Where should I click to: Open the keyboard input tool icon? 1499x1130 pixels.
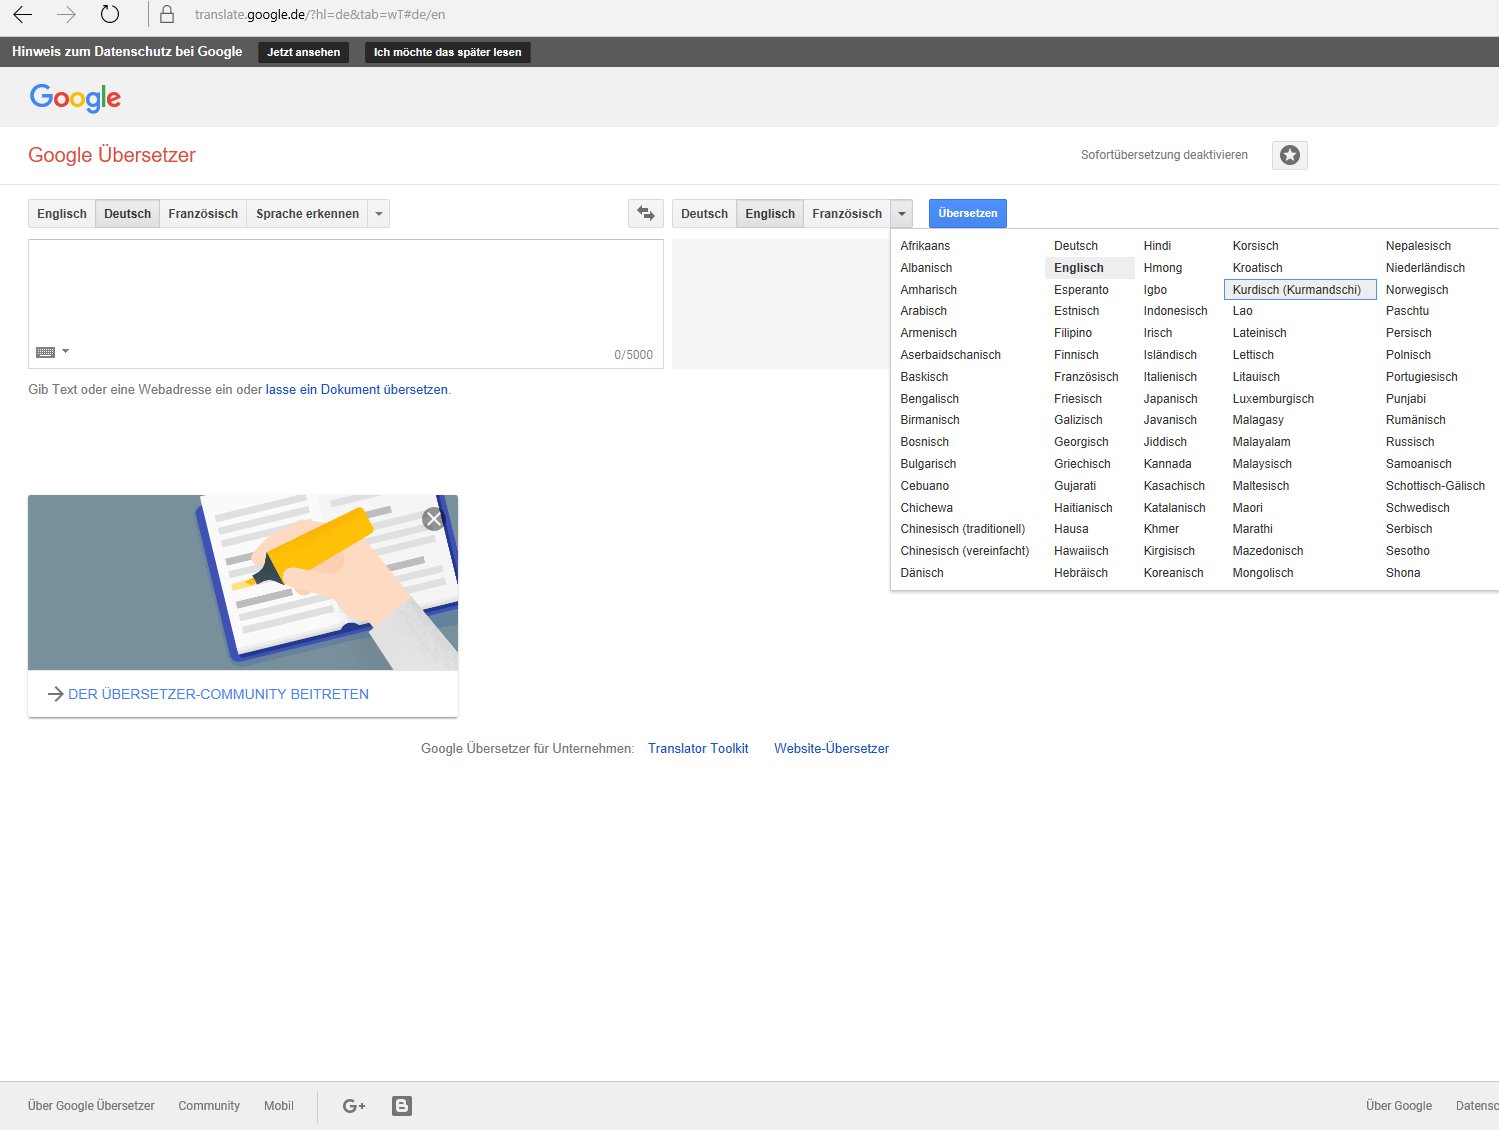click(x=45, y=352)
